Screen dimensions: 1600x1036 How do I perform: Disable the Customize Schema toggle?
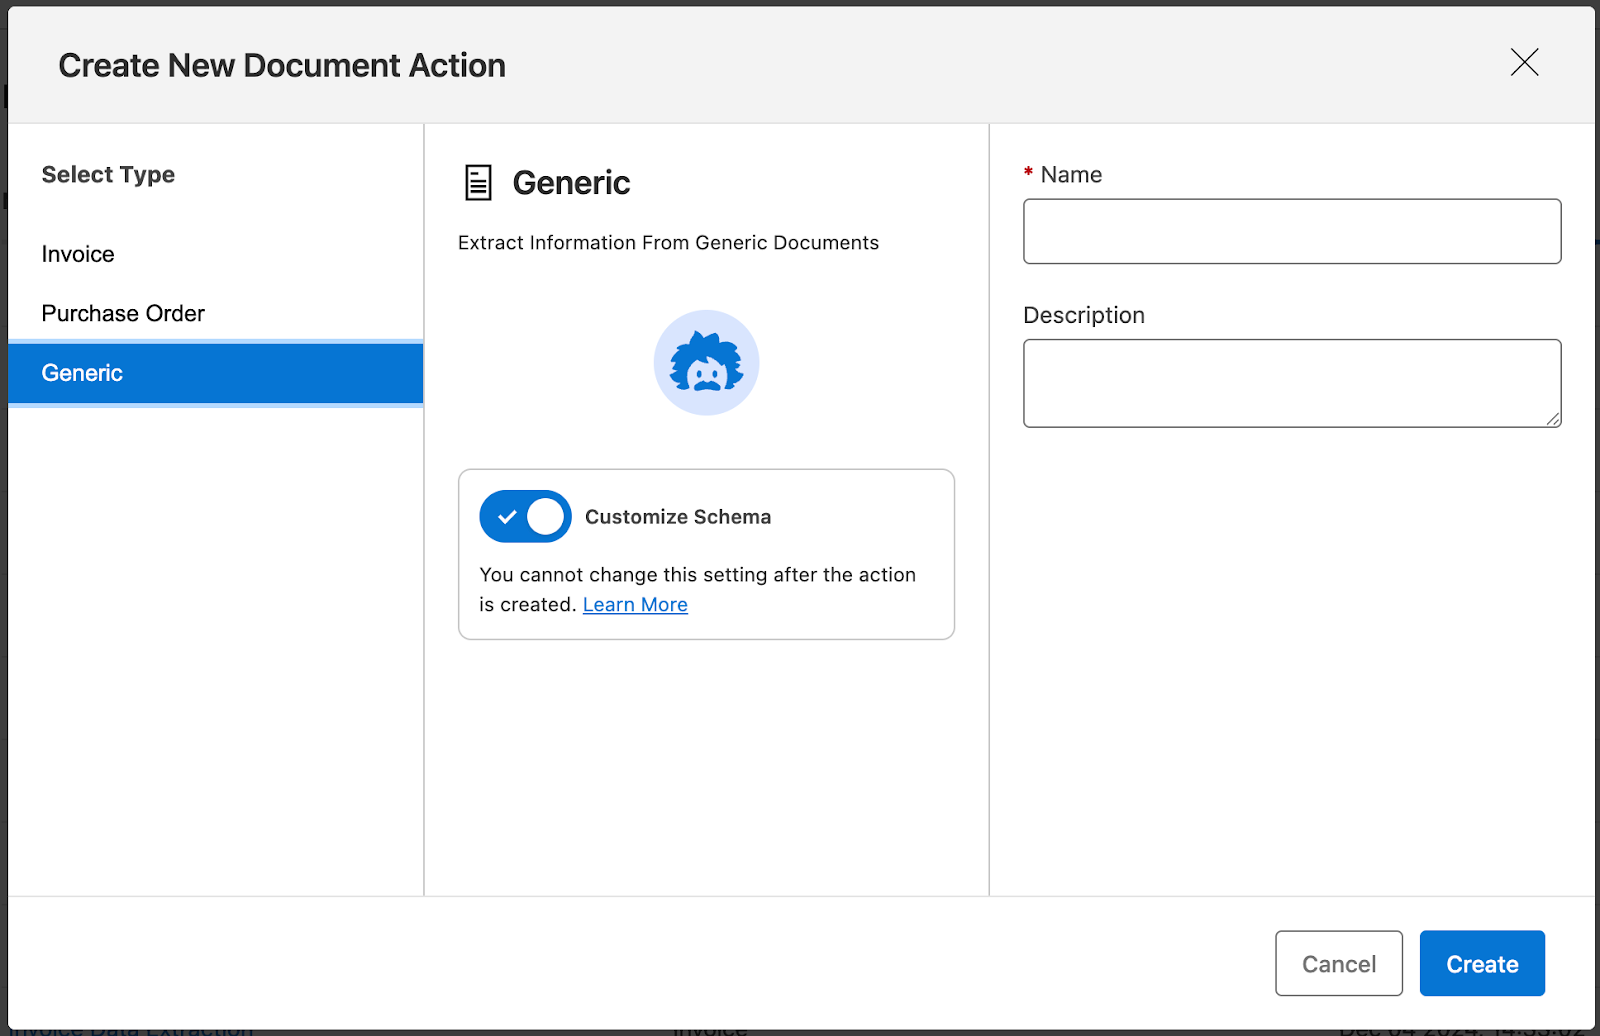(524, 516)
